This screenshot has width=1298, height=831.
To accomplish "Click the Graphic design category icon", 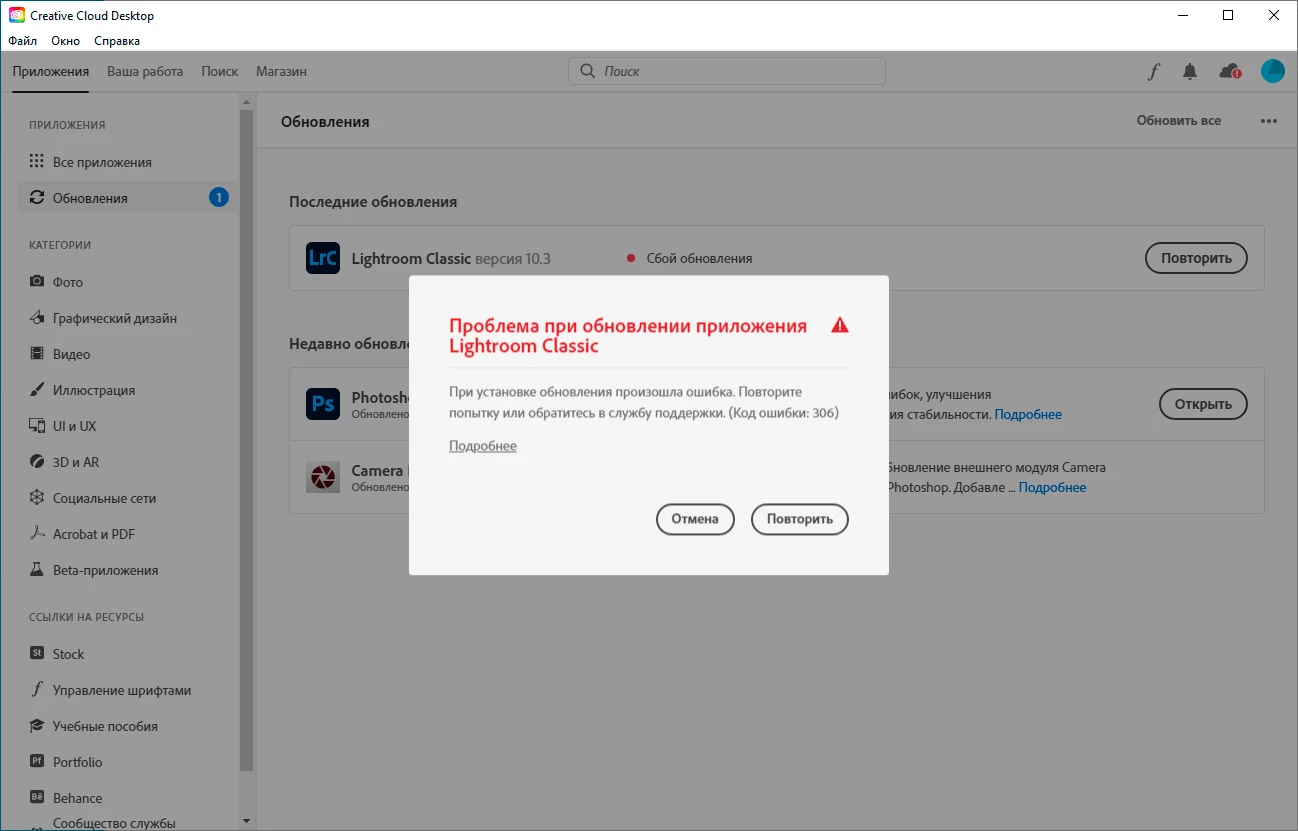I will point(37,318).
